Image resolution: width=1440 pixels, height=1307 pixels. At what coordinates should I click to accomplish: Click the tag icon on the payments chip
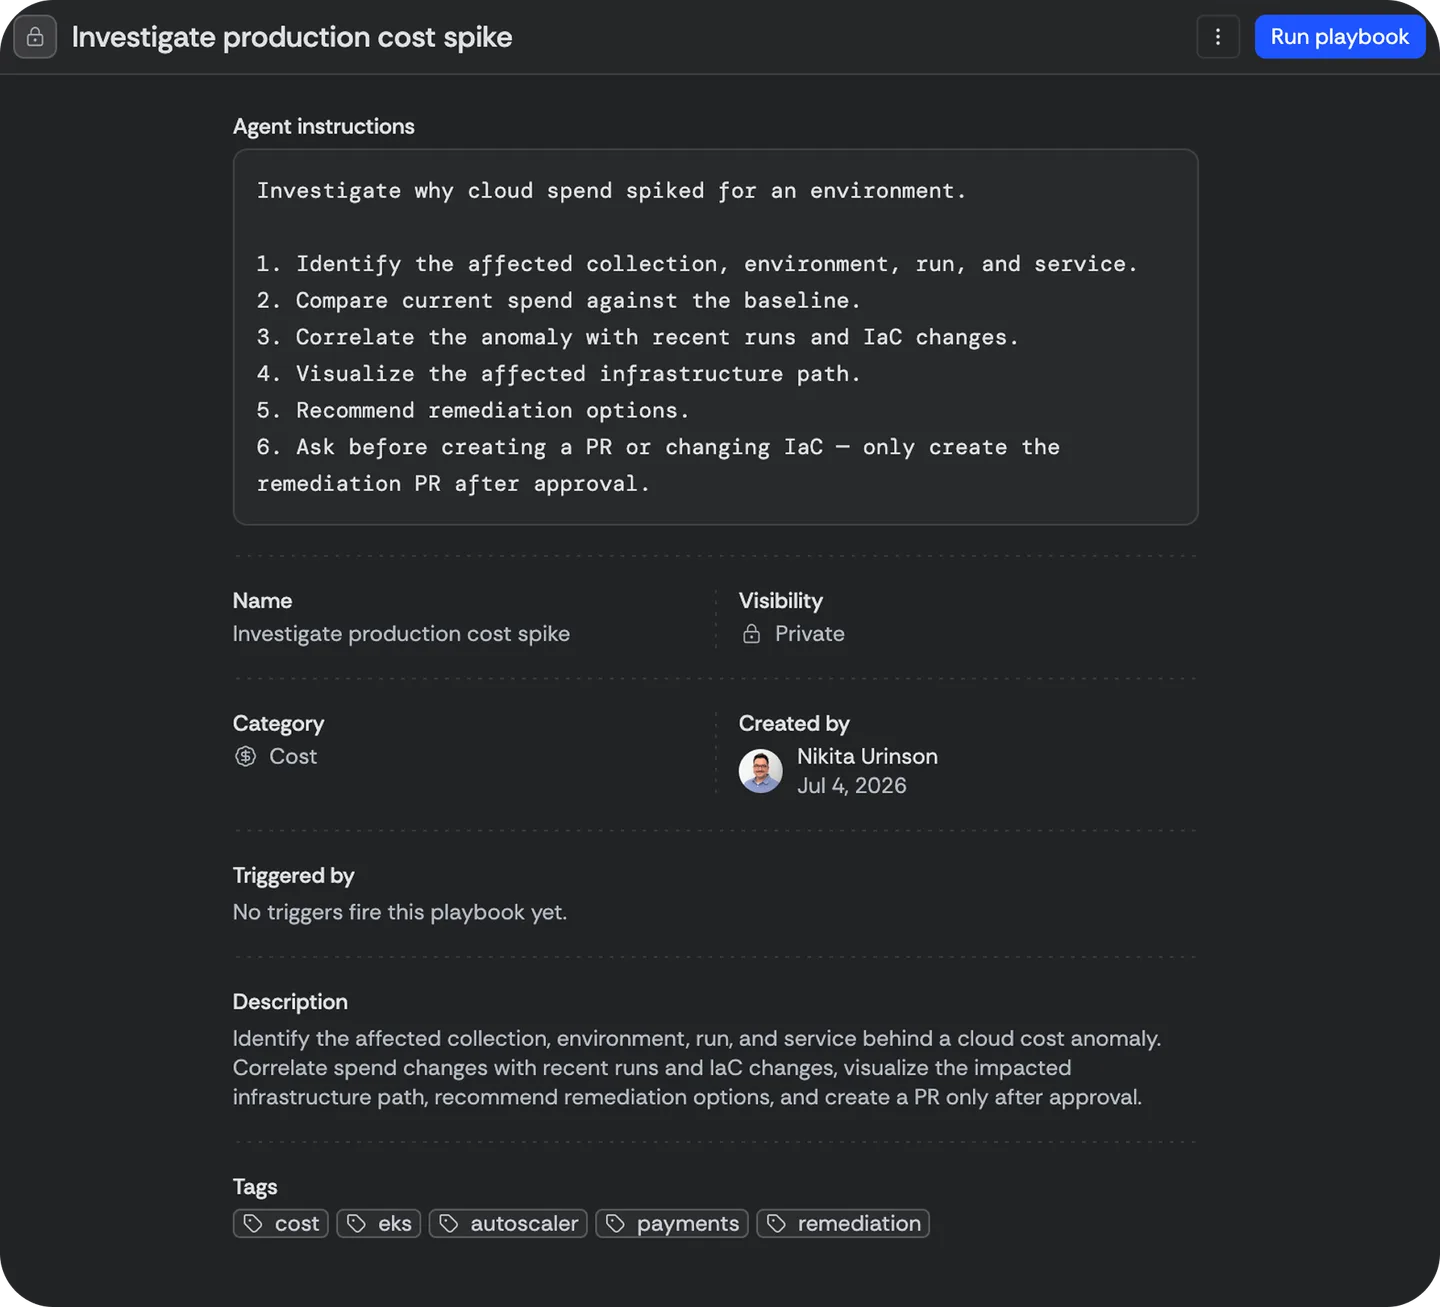tap(615, 1223)
